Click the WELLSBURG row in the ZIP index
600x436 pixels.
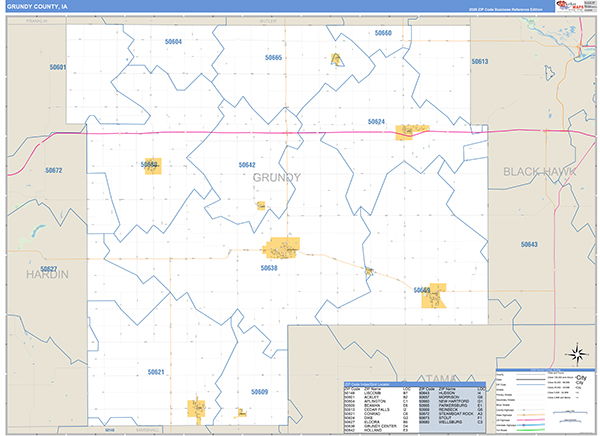(452, 422)
